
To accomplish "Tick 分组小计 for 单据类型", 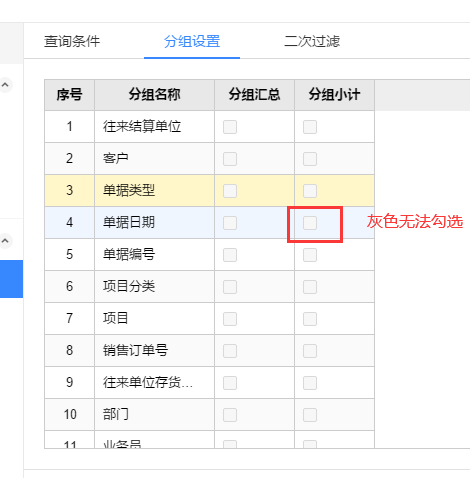I will click(x=310, y=191).
